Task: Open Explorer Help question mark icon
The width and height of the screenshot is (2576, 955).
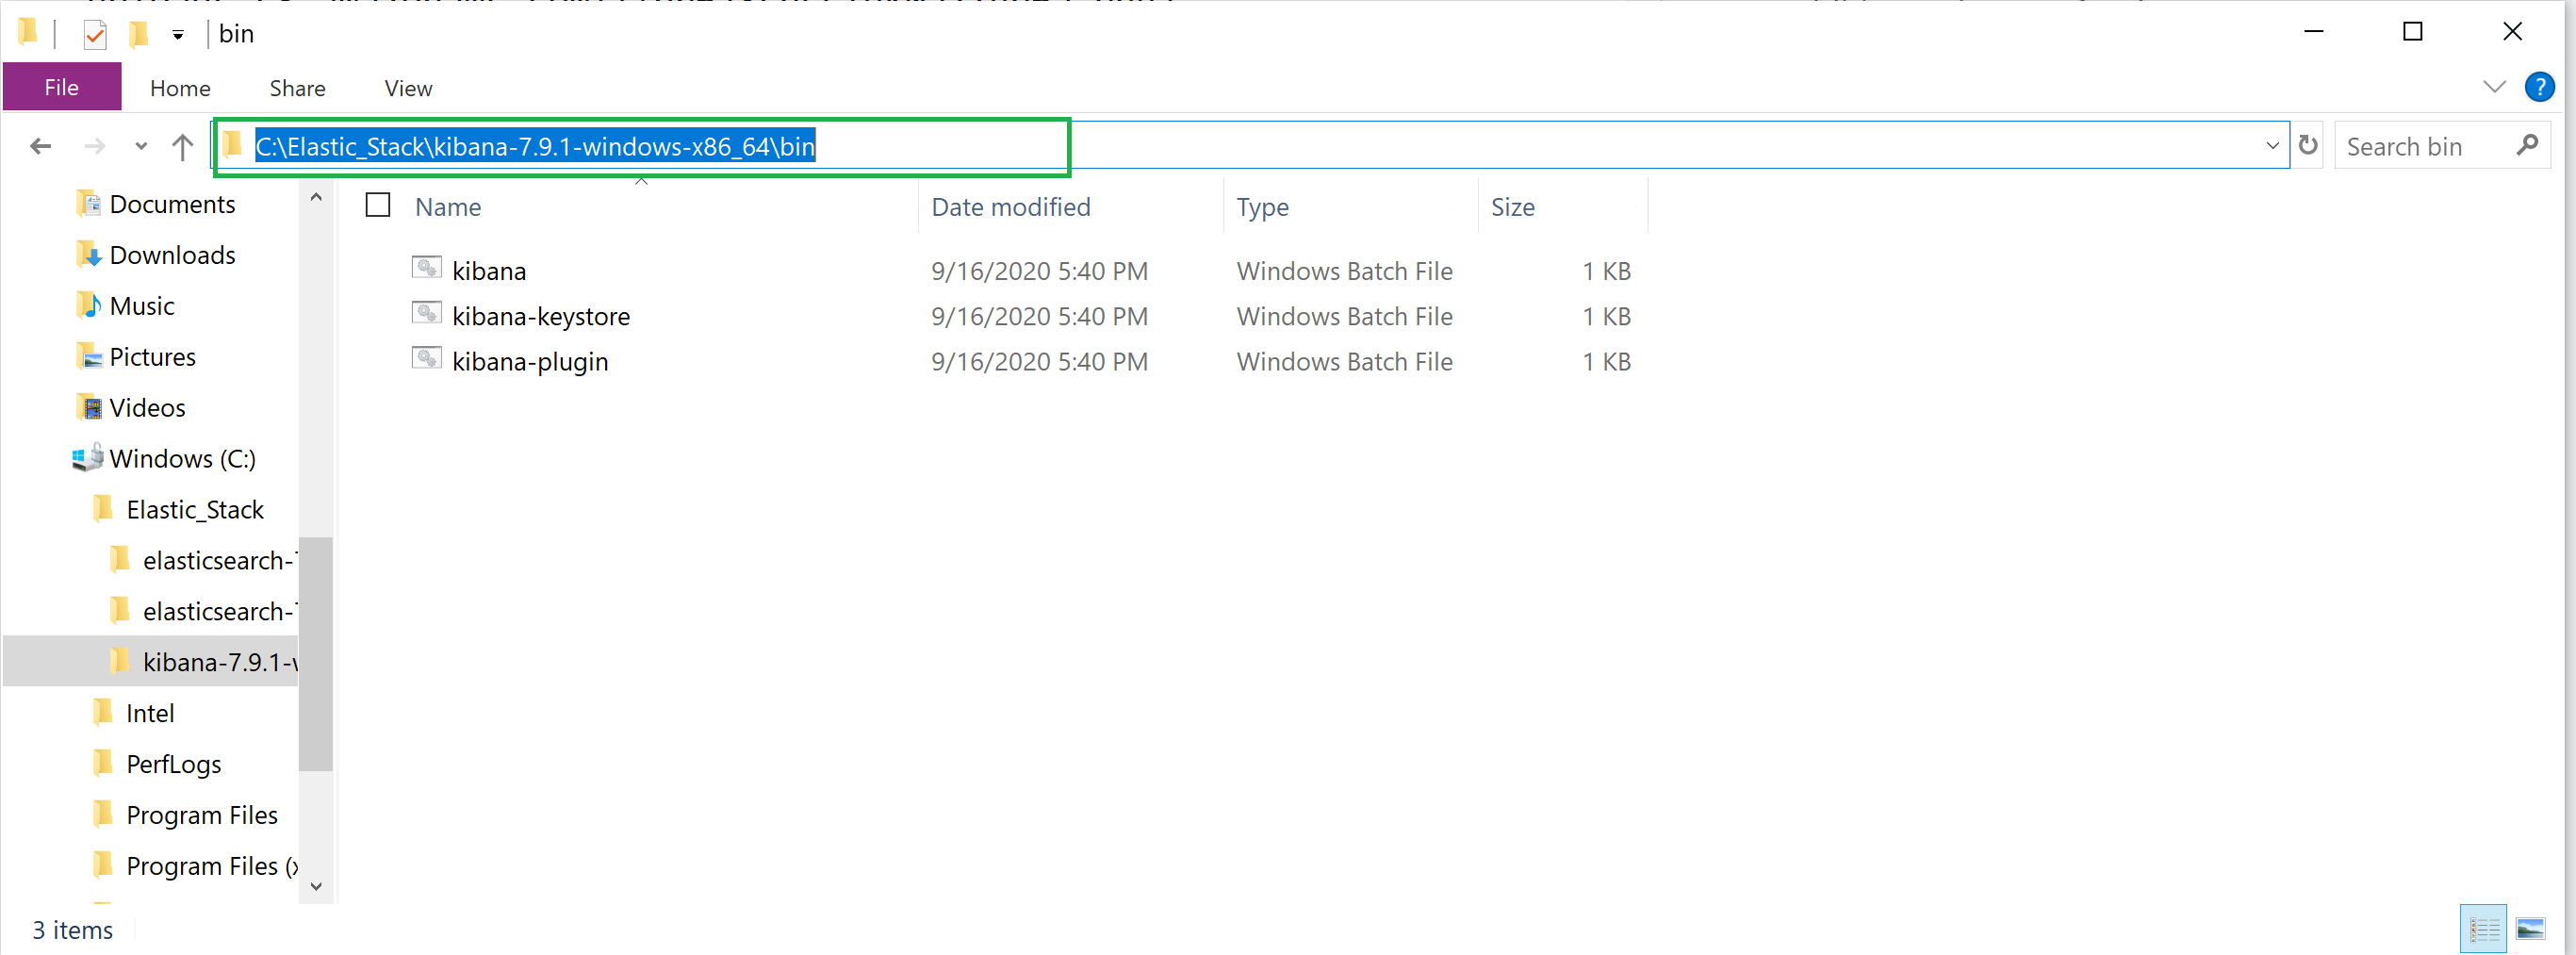Action: (x=2539, y=88)
